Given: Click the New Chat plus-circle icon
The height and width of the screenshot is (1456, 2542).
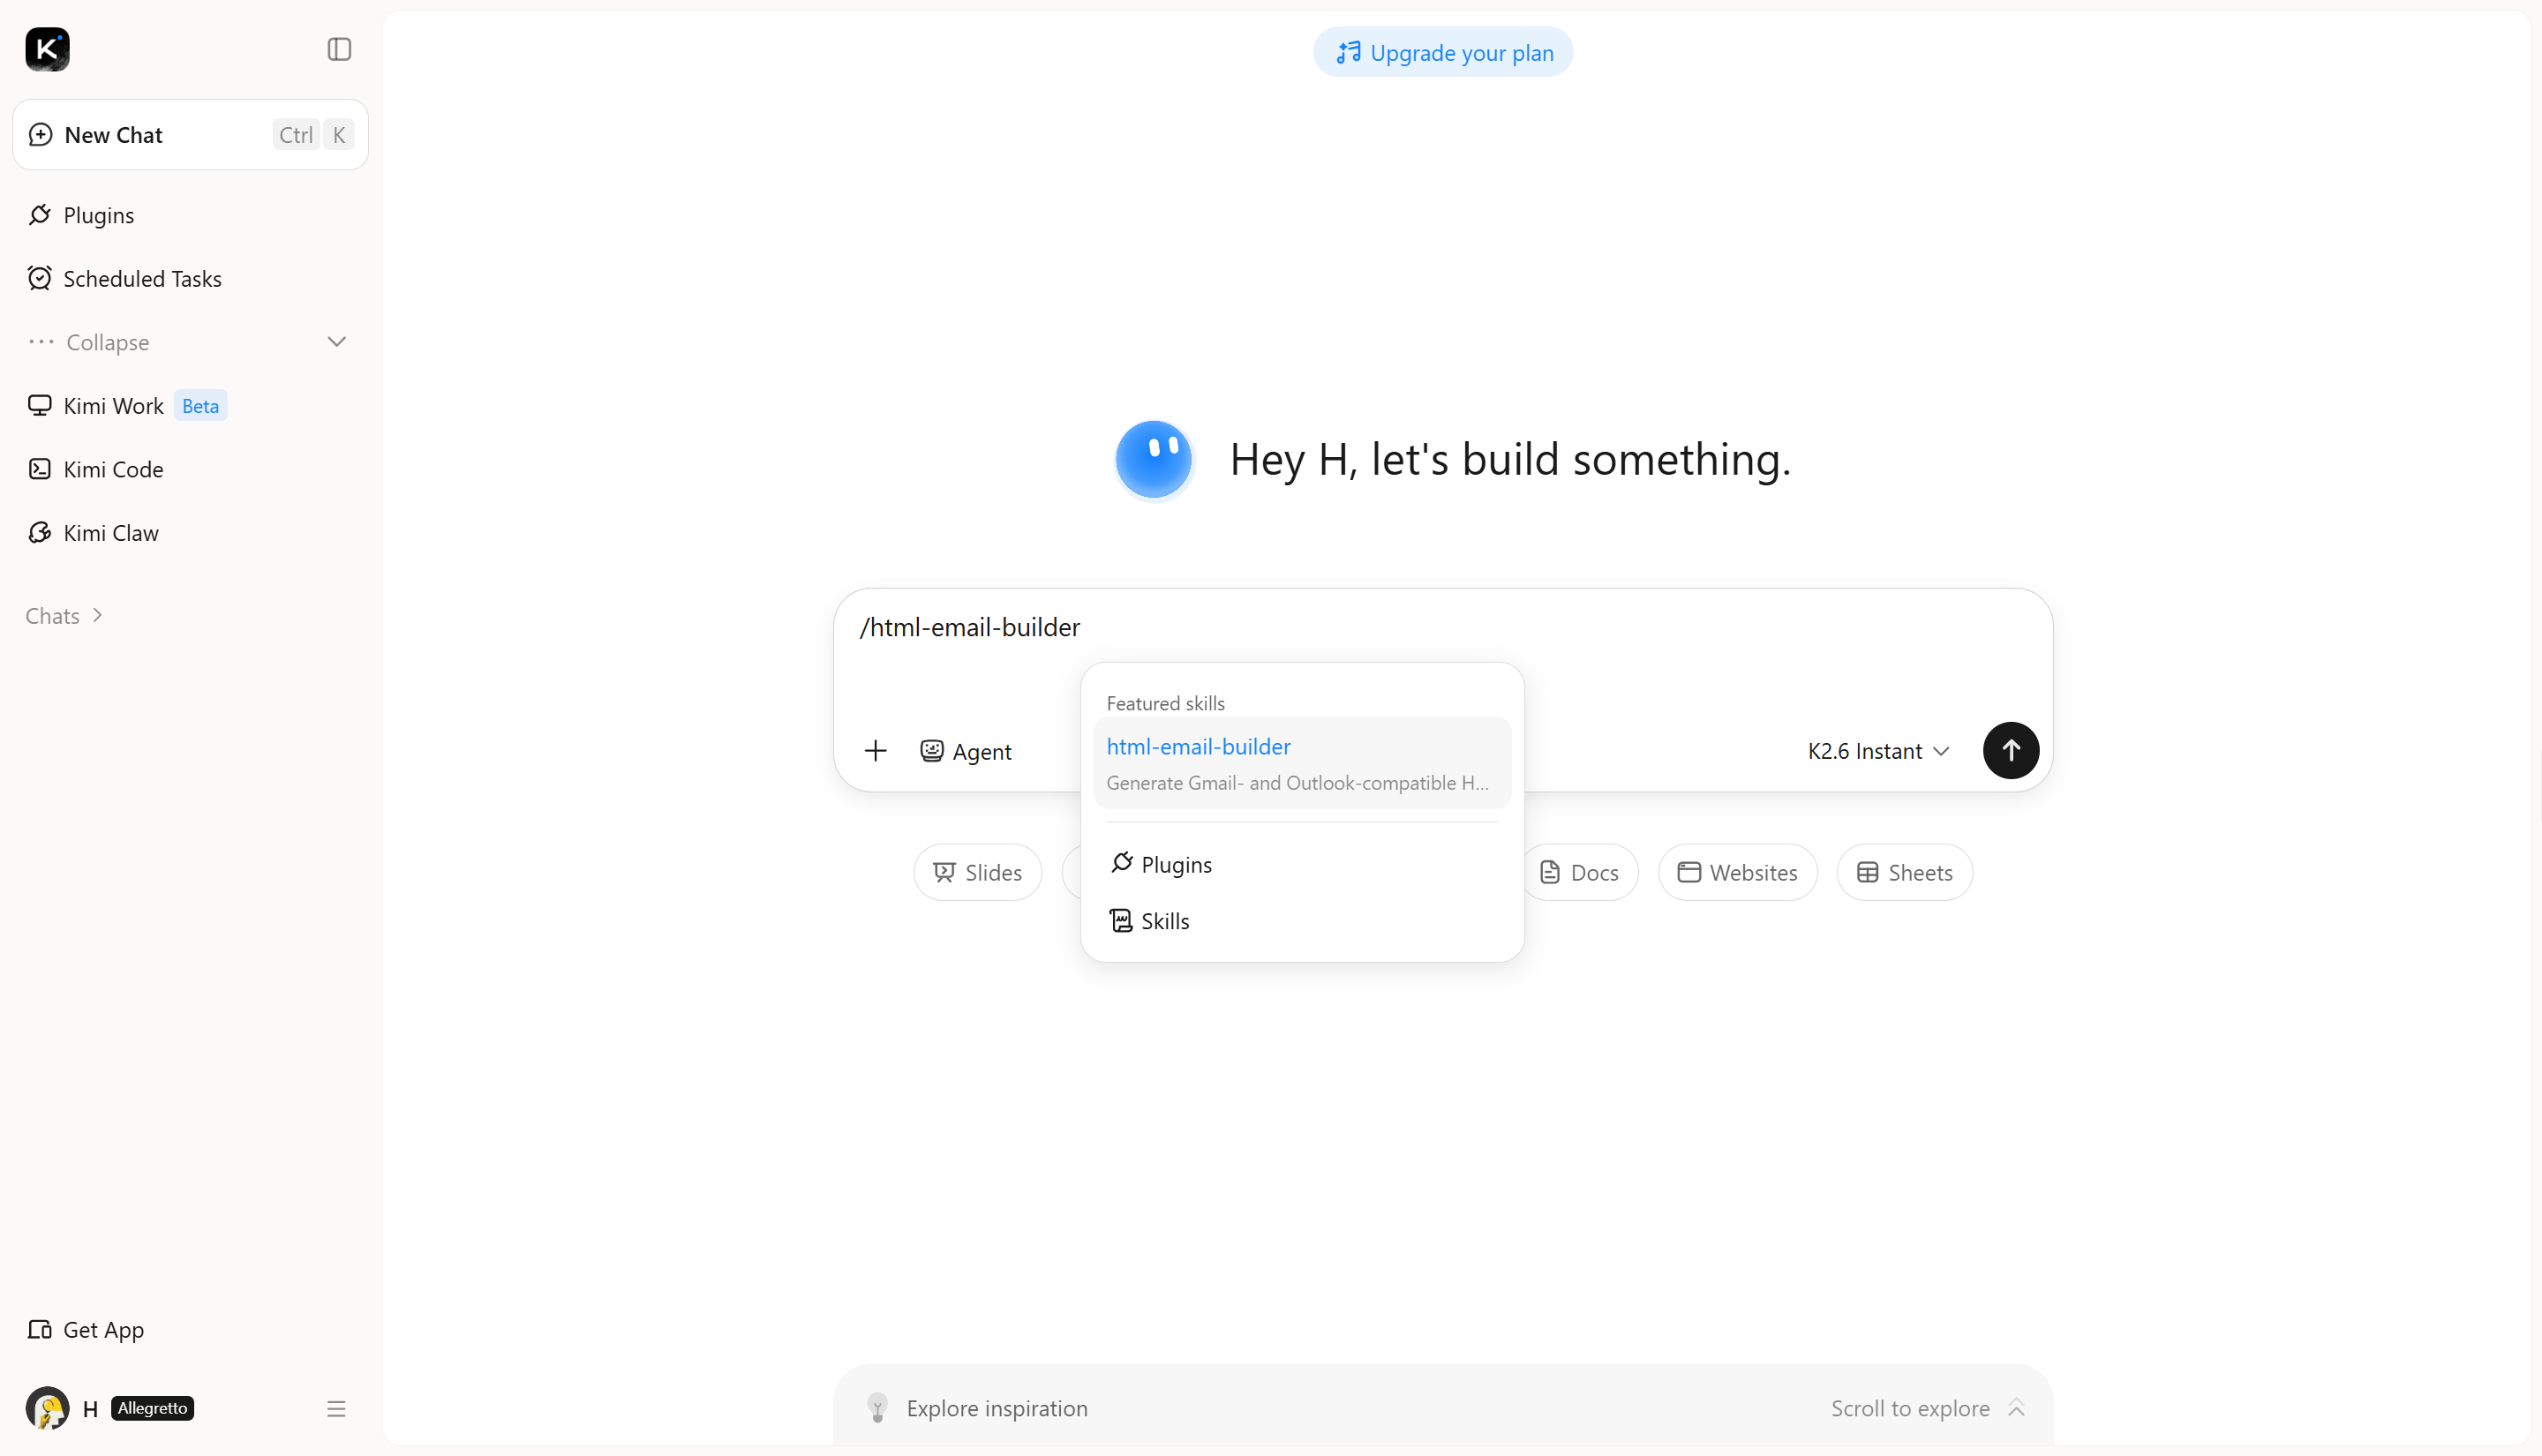Looking at the screenshot, I should (40, 135).
